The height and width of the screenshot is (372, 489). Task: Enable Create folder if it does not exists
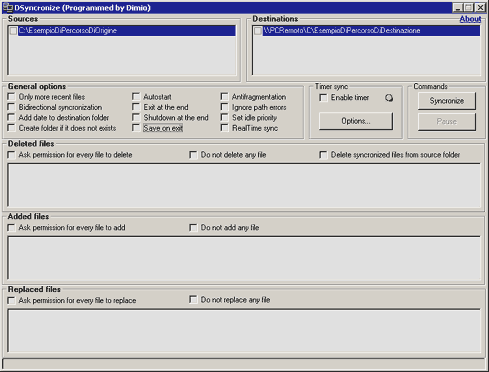coord(12,128)
